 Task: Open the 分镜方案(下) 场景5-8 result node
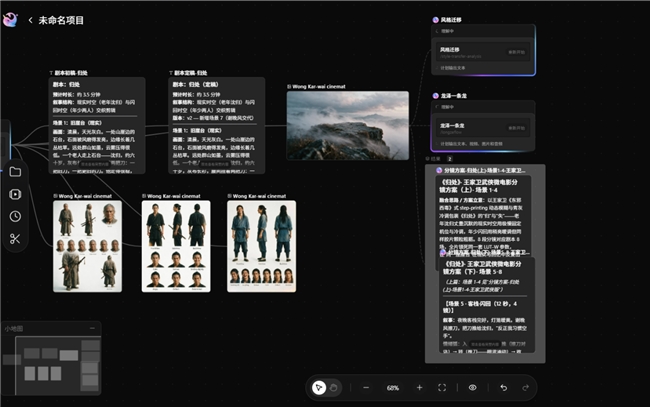487,305
